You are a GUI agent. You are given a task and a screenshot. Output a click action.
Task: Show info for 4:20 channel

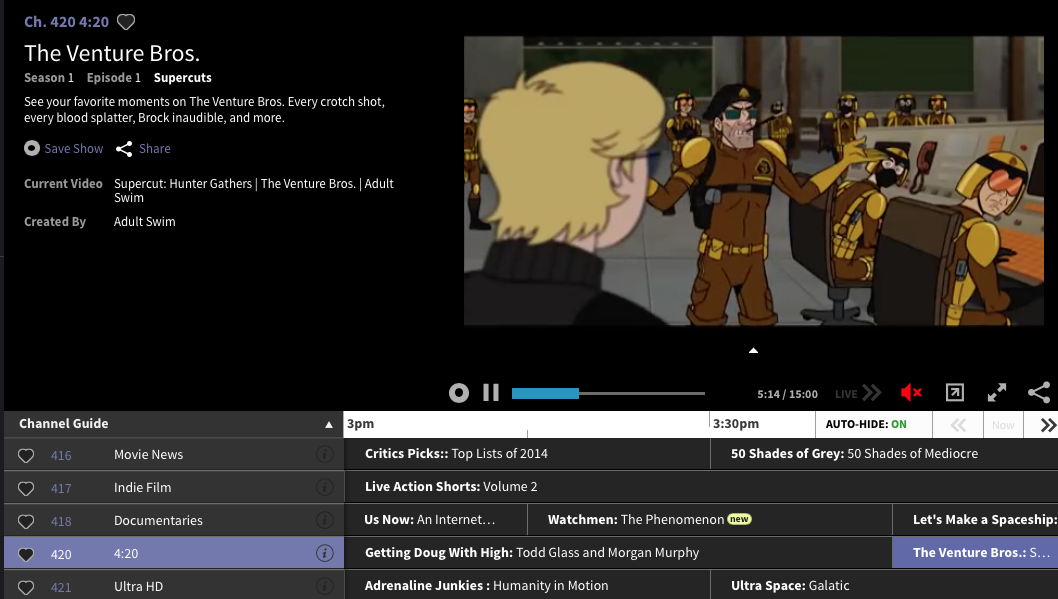325,553
